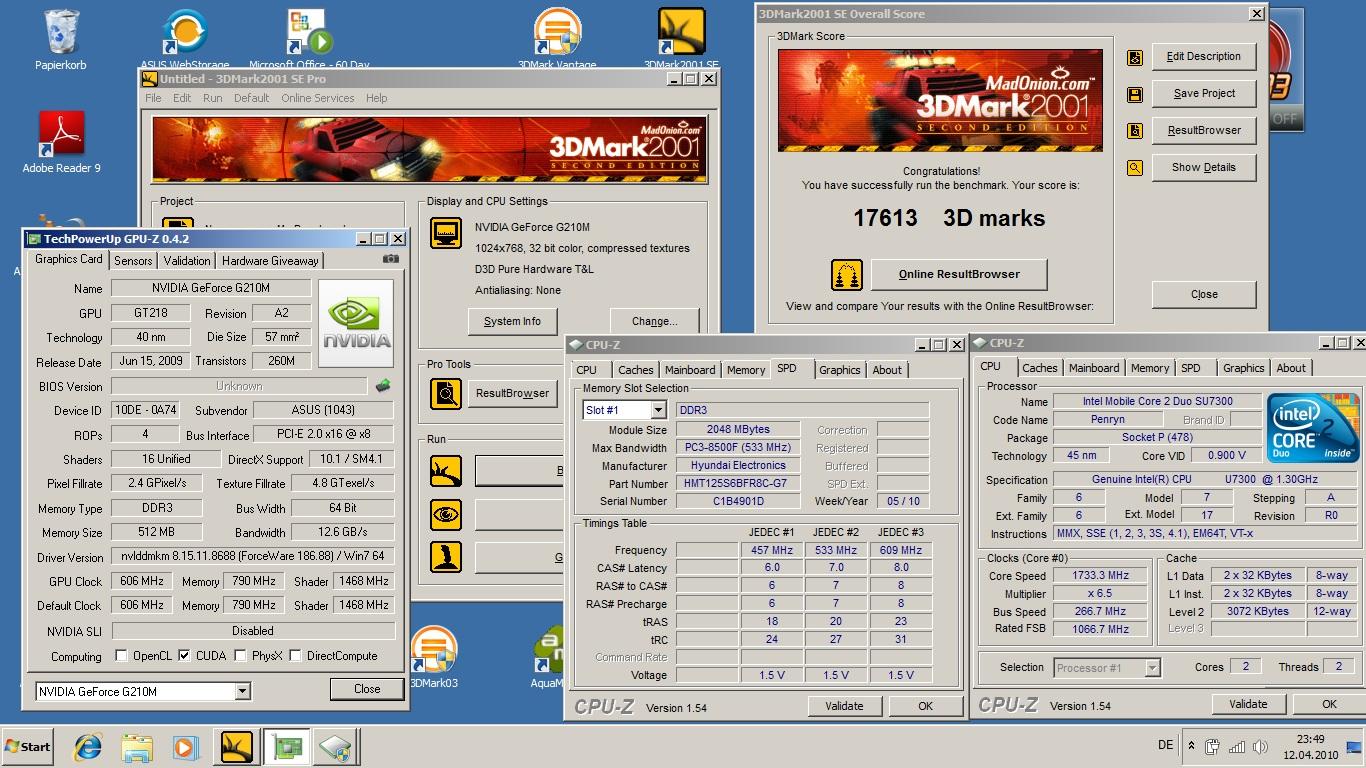
Task: Open the 3DMark2001 SE desktop shortcut
Action: pyautogui.click(x=682, y=40)
